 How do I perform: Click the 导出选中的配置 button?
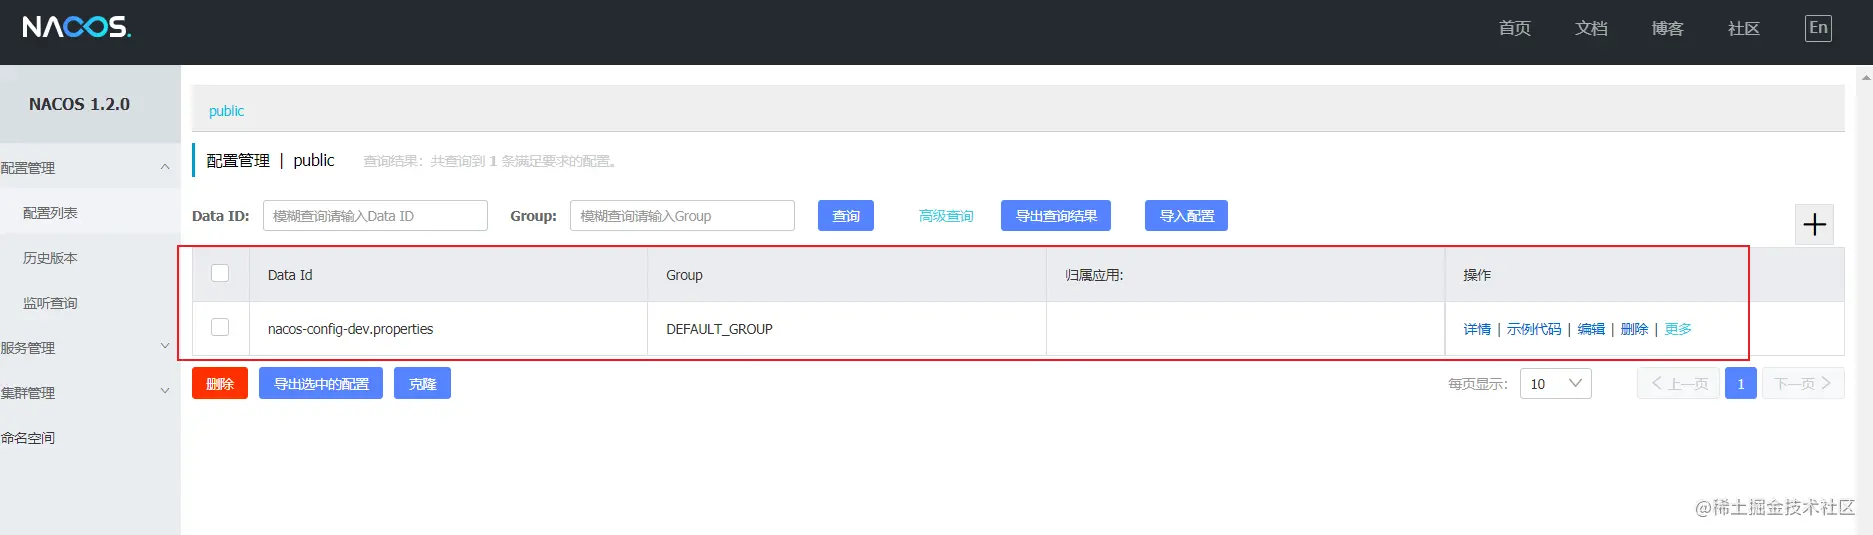(321, 384)
